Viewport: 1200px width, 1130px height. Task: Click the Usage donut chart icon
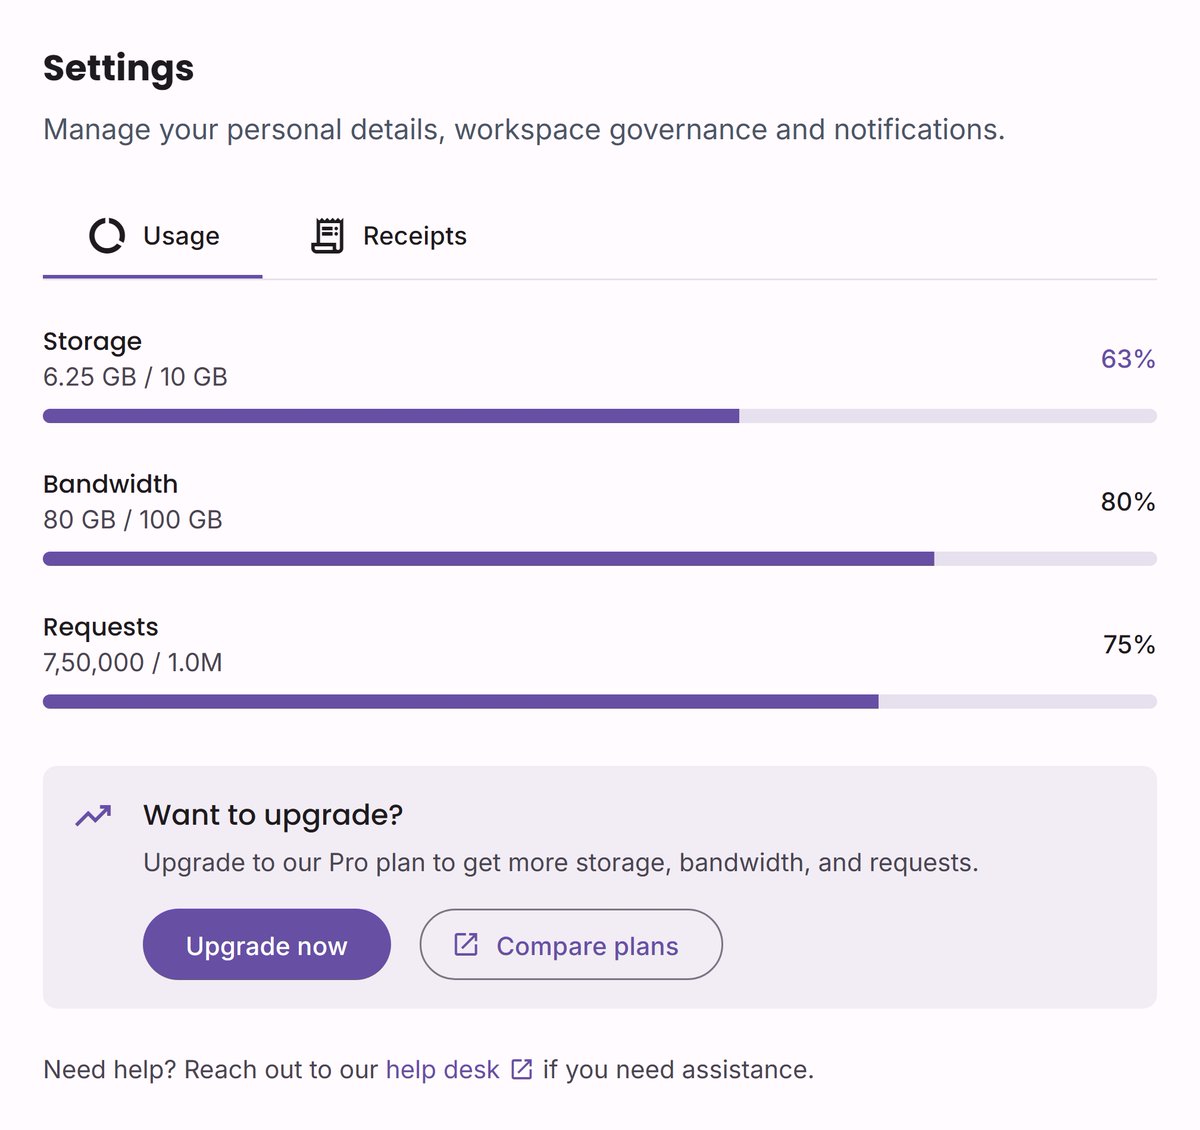coord(107,236)
